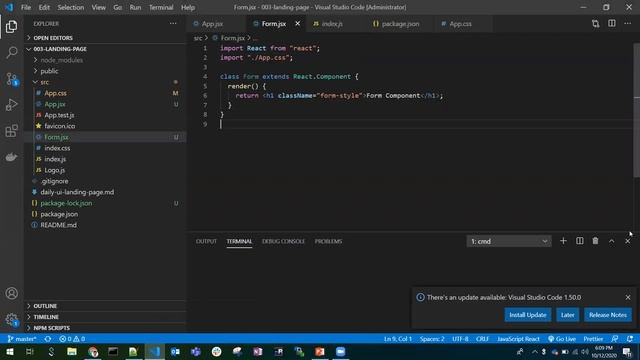Open Windows Start menu

point(10,352)
